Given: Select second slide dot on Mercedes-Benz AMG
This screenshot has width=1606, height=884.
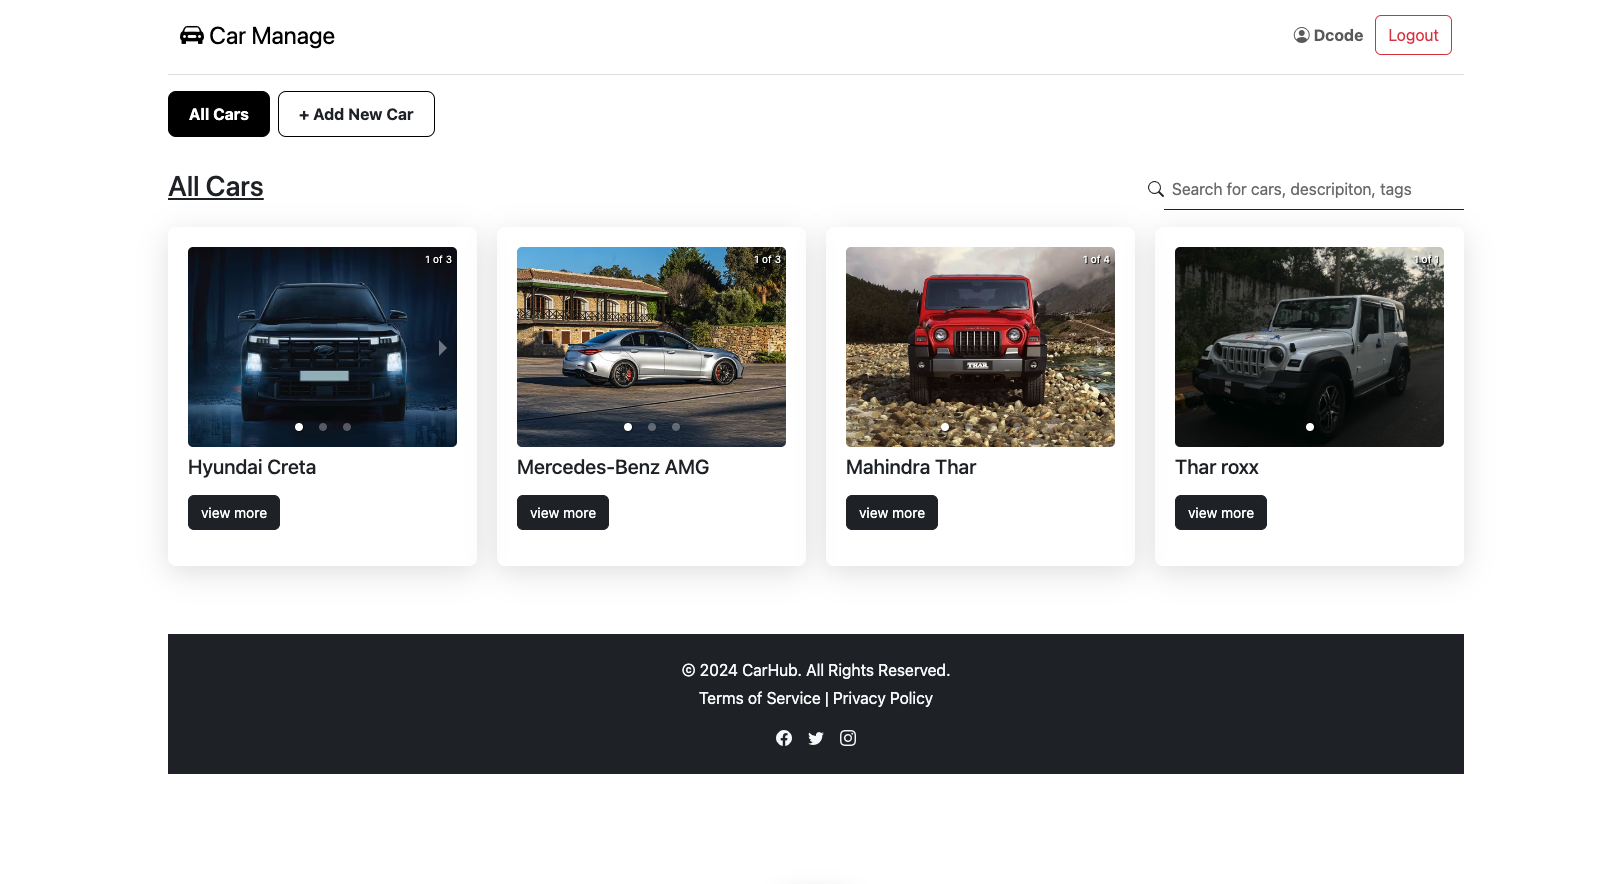Looking at the screenshot, I should tap(652, 427).
